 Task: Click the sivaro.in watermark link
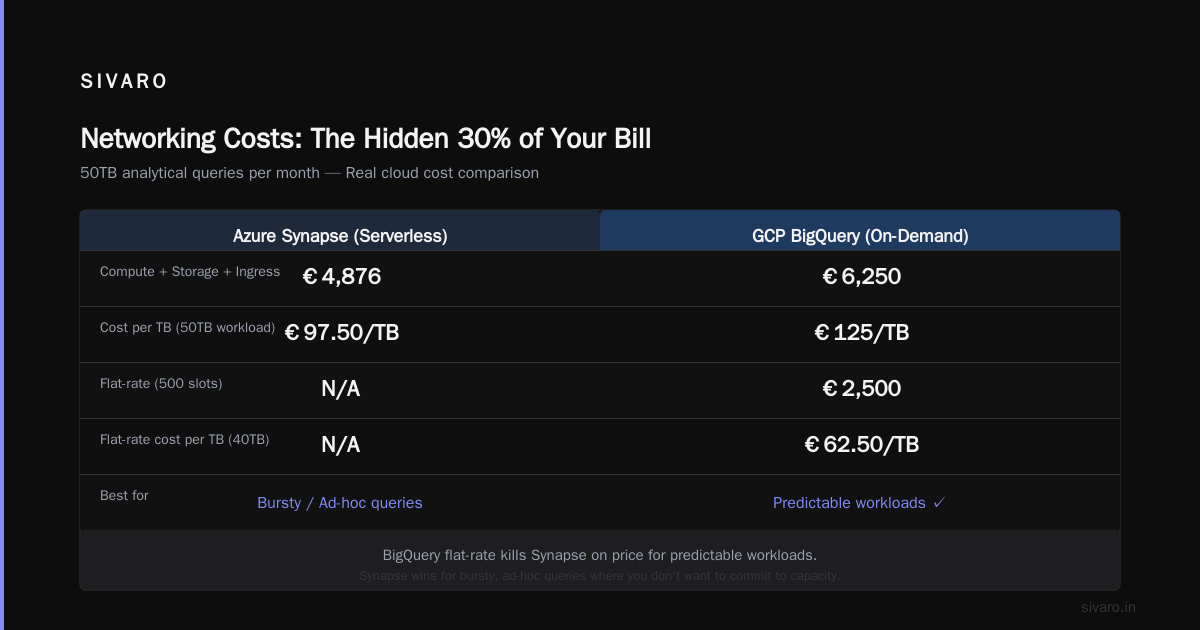pyautogui.click(x=1108, y=607)
